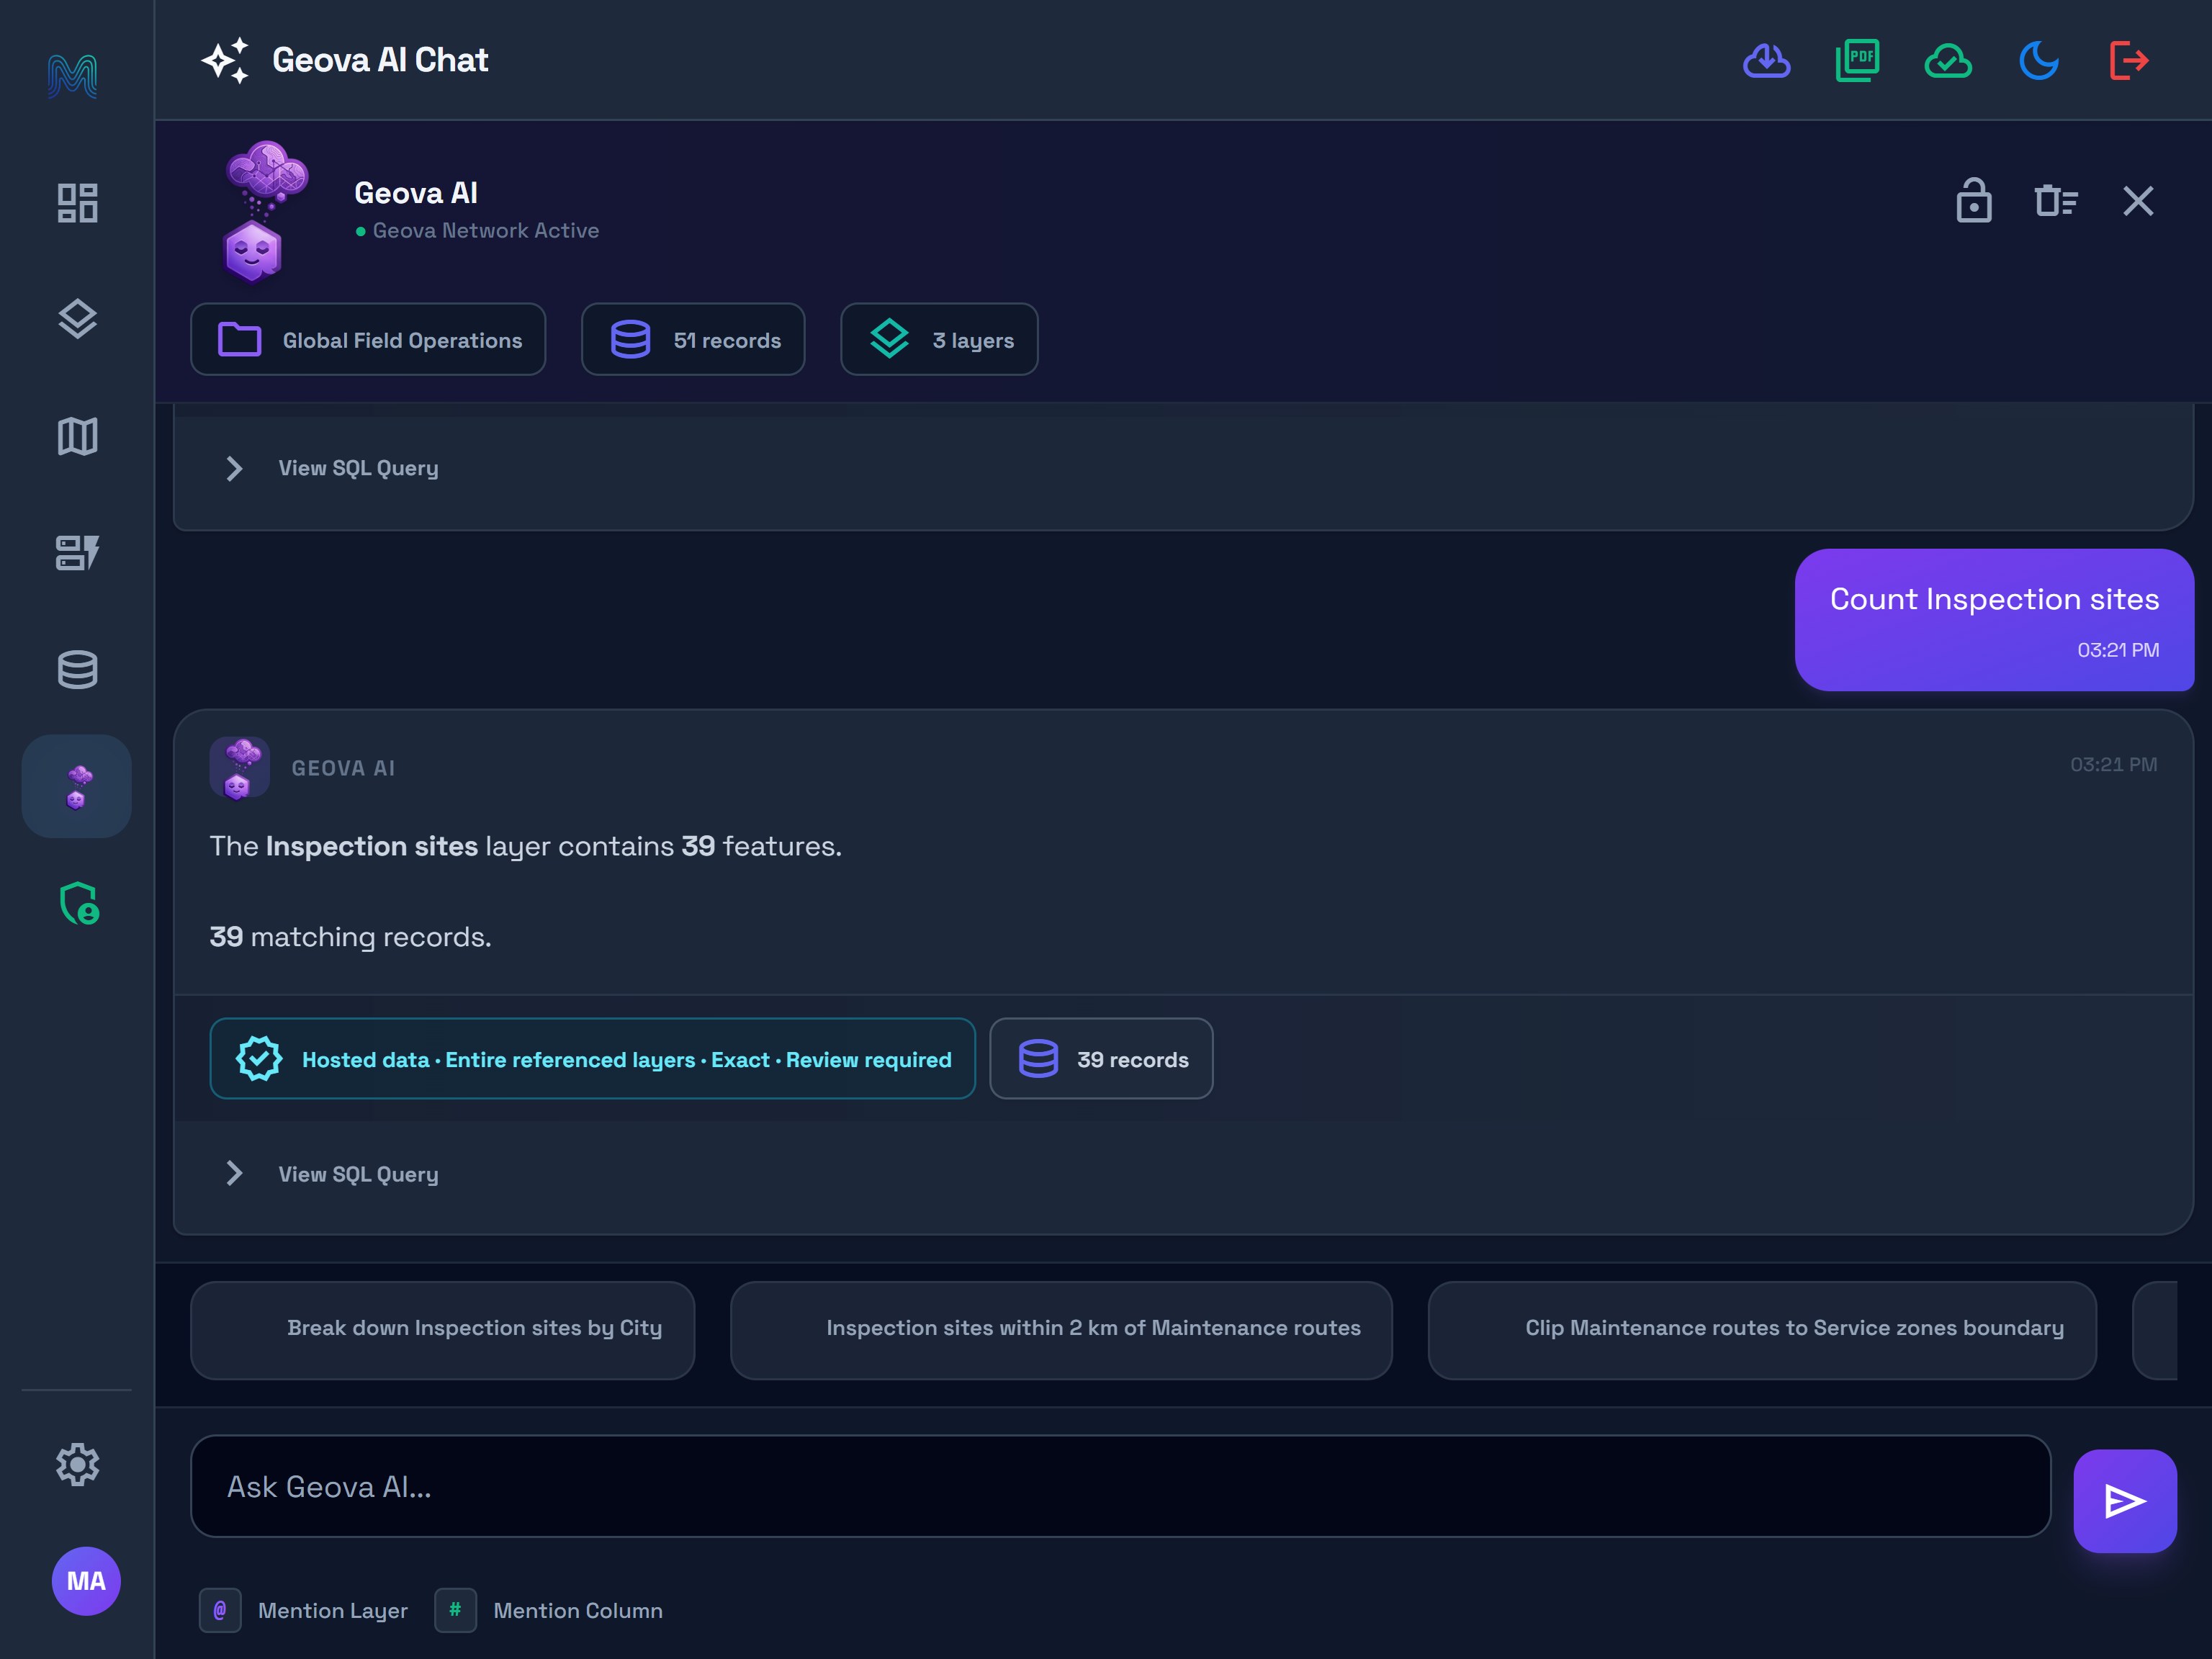Image resolution: width=2212 pixels, height=1659 pixels.
Task: Click the MA user avatar
Action: coord(86,1581)
